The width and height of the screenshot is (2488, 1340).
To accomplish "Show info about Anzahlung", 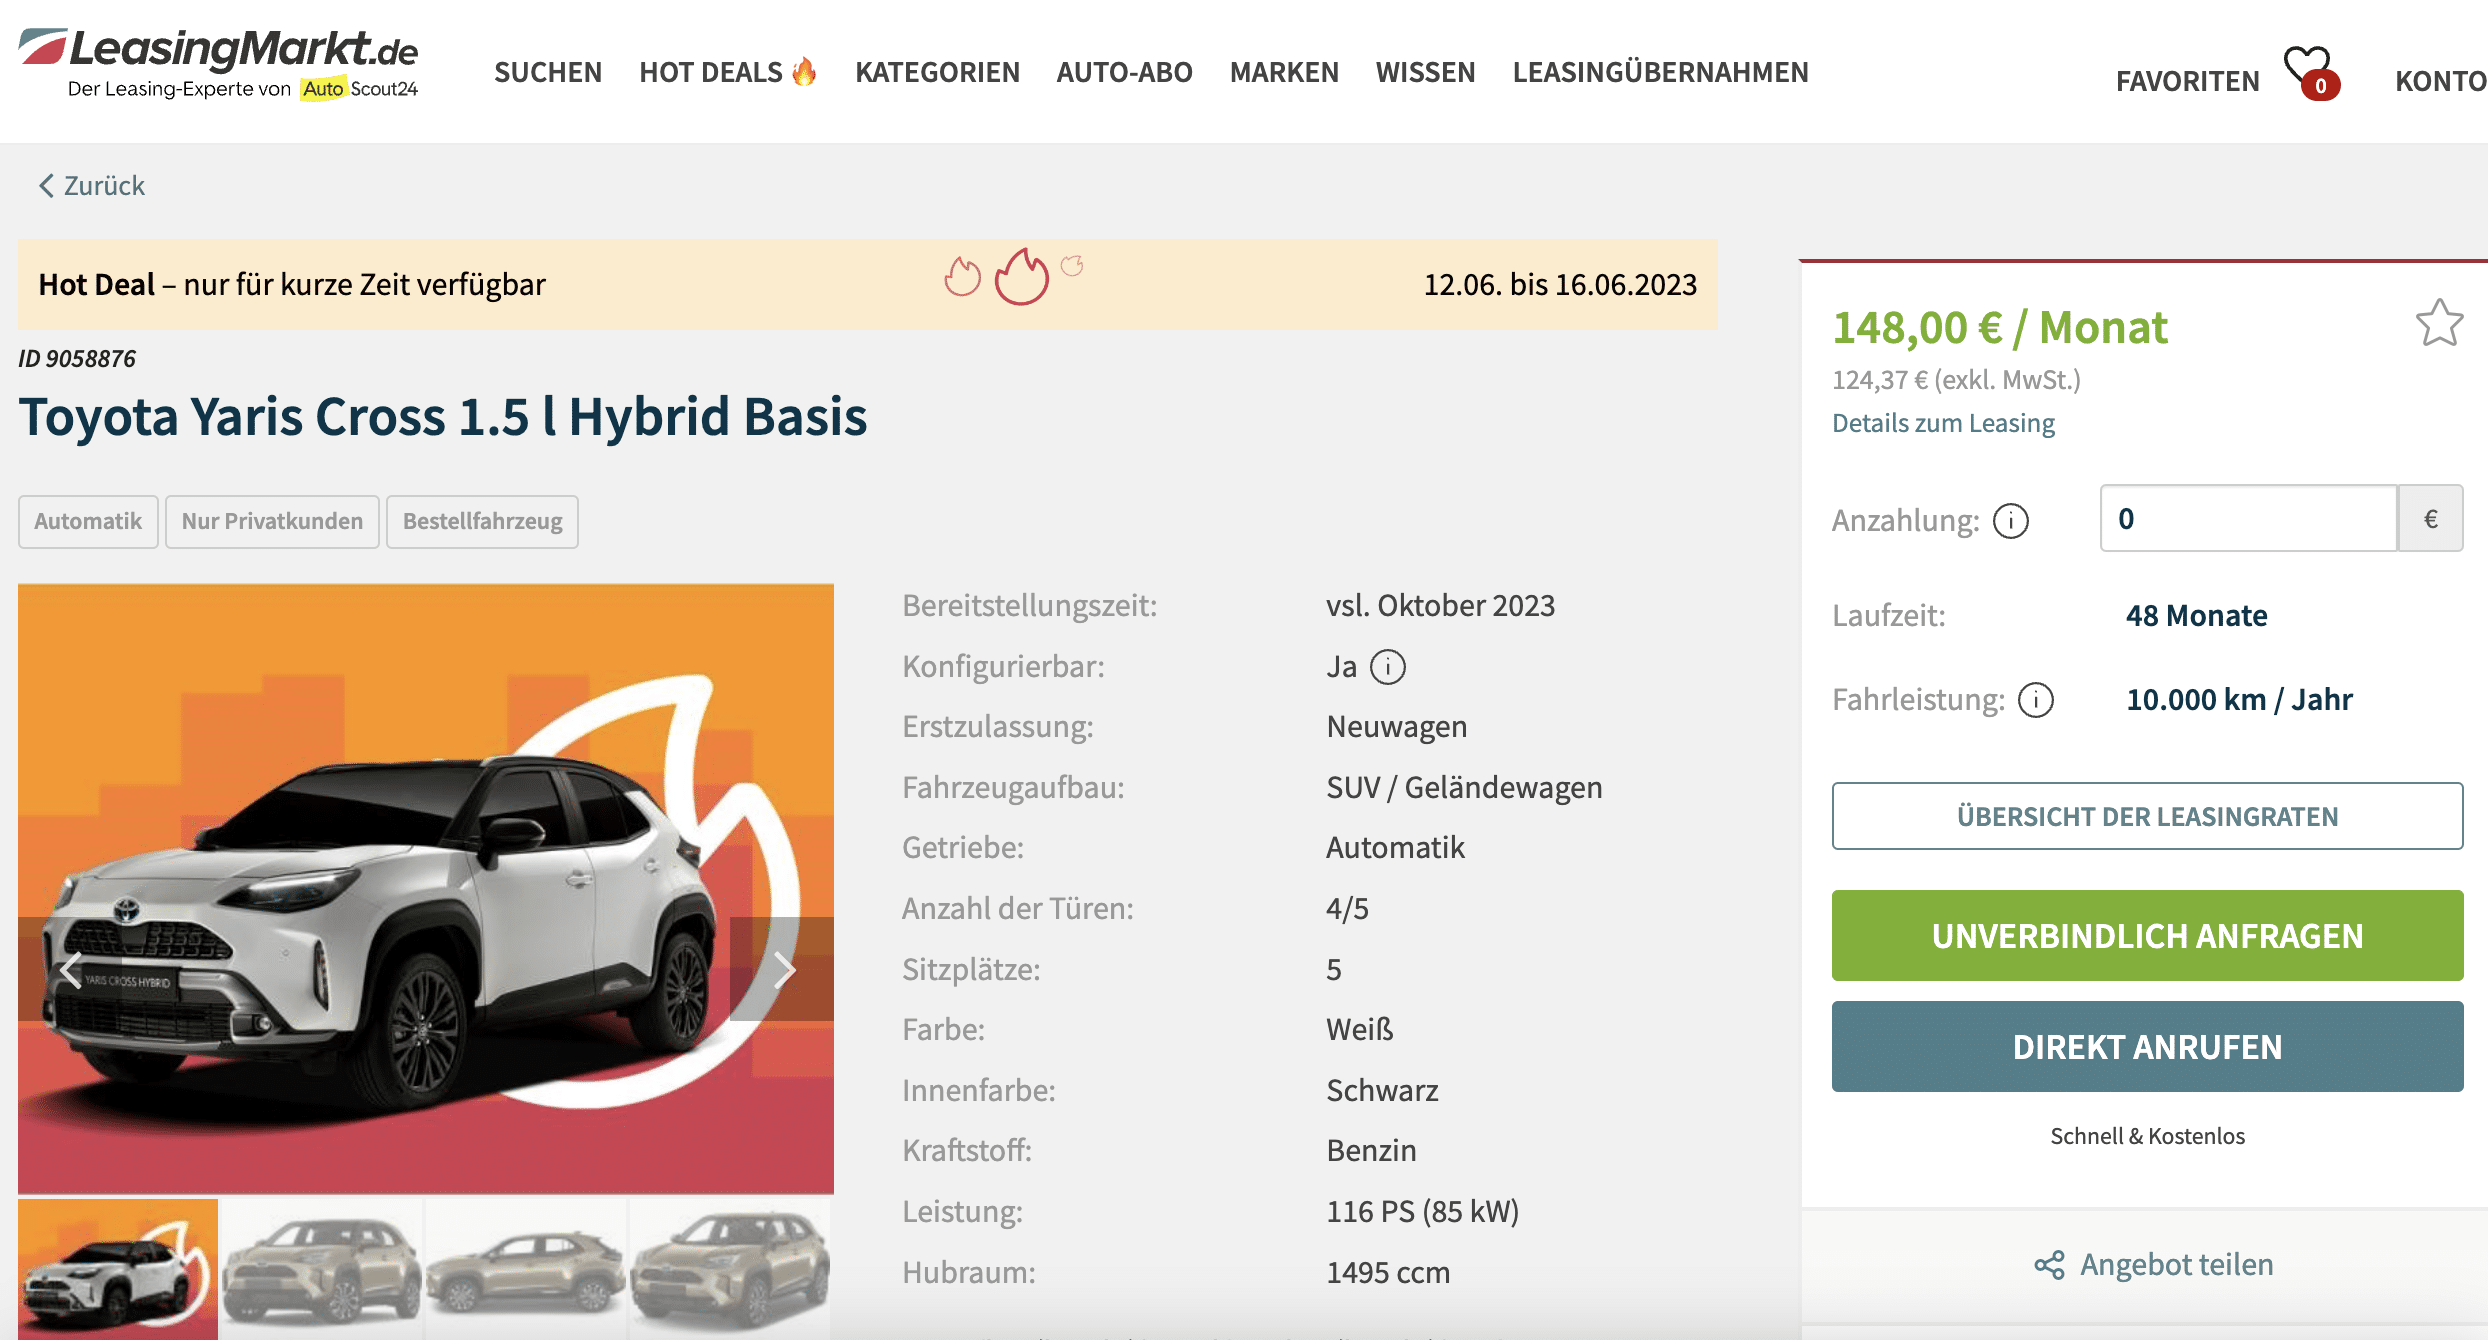I will click(2010, 521).
